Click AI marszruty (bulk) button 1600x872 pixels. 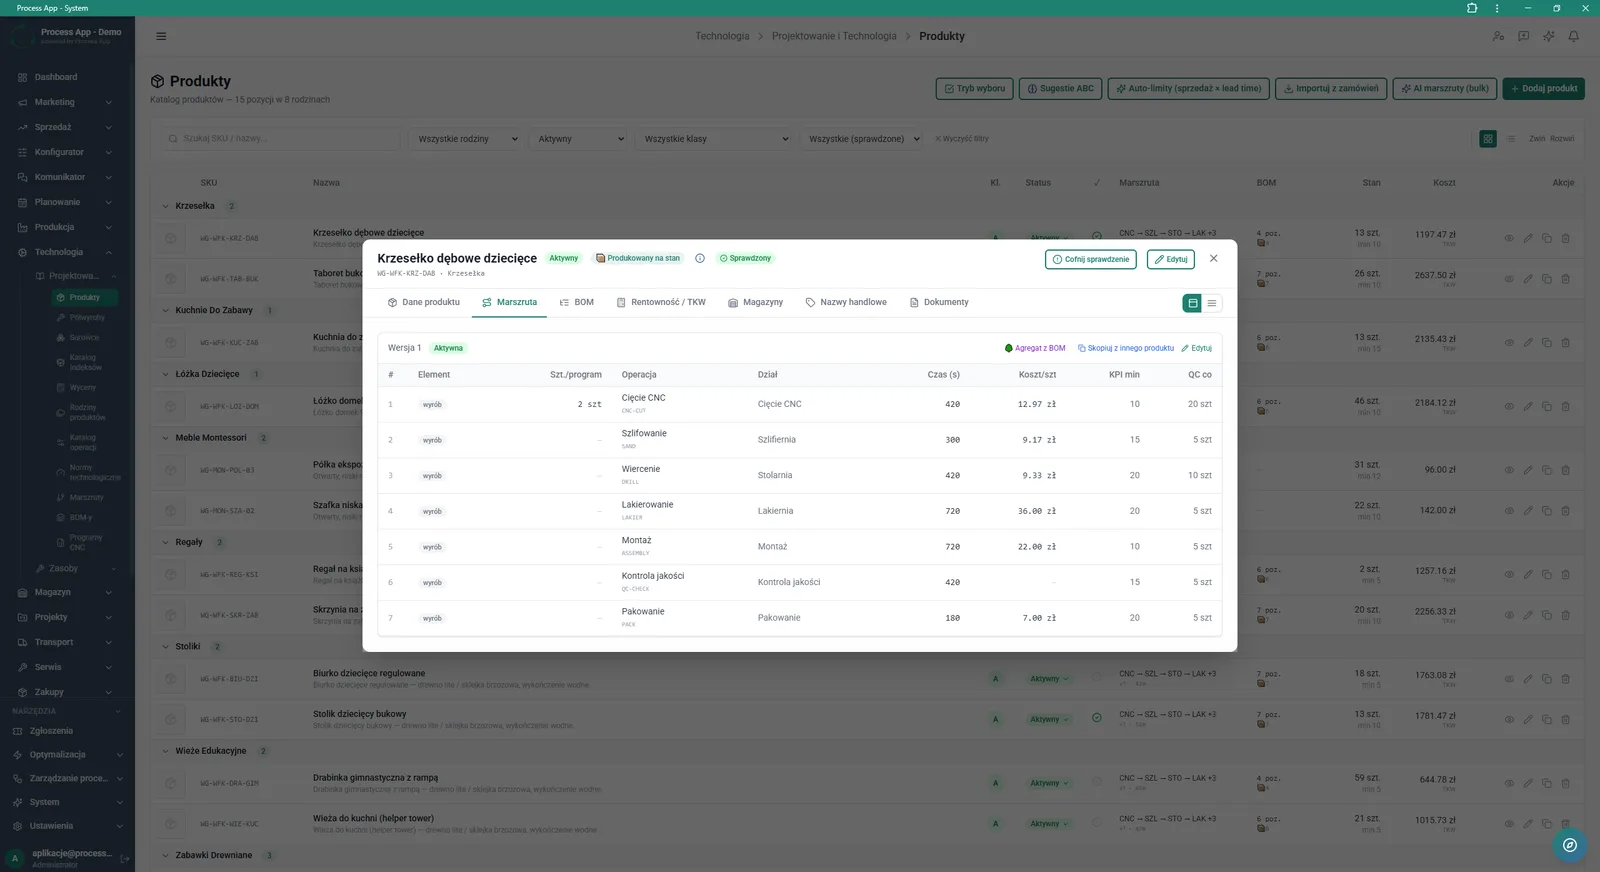(1445, 88)
